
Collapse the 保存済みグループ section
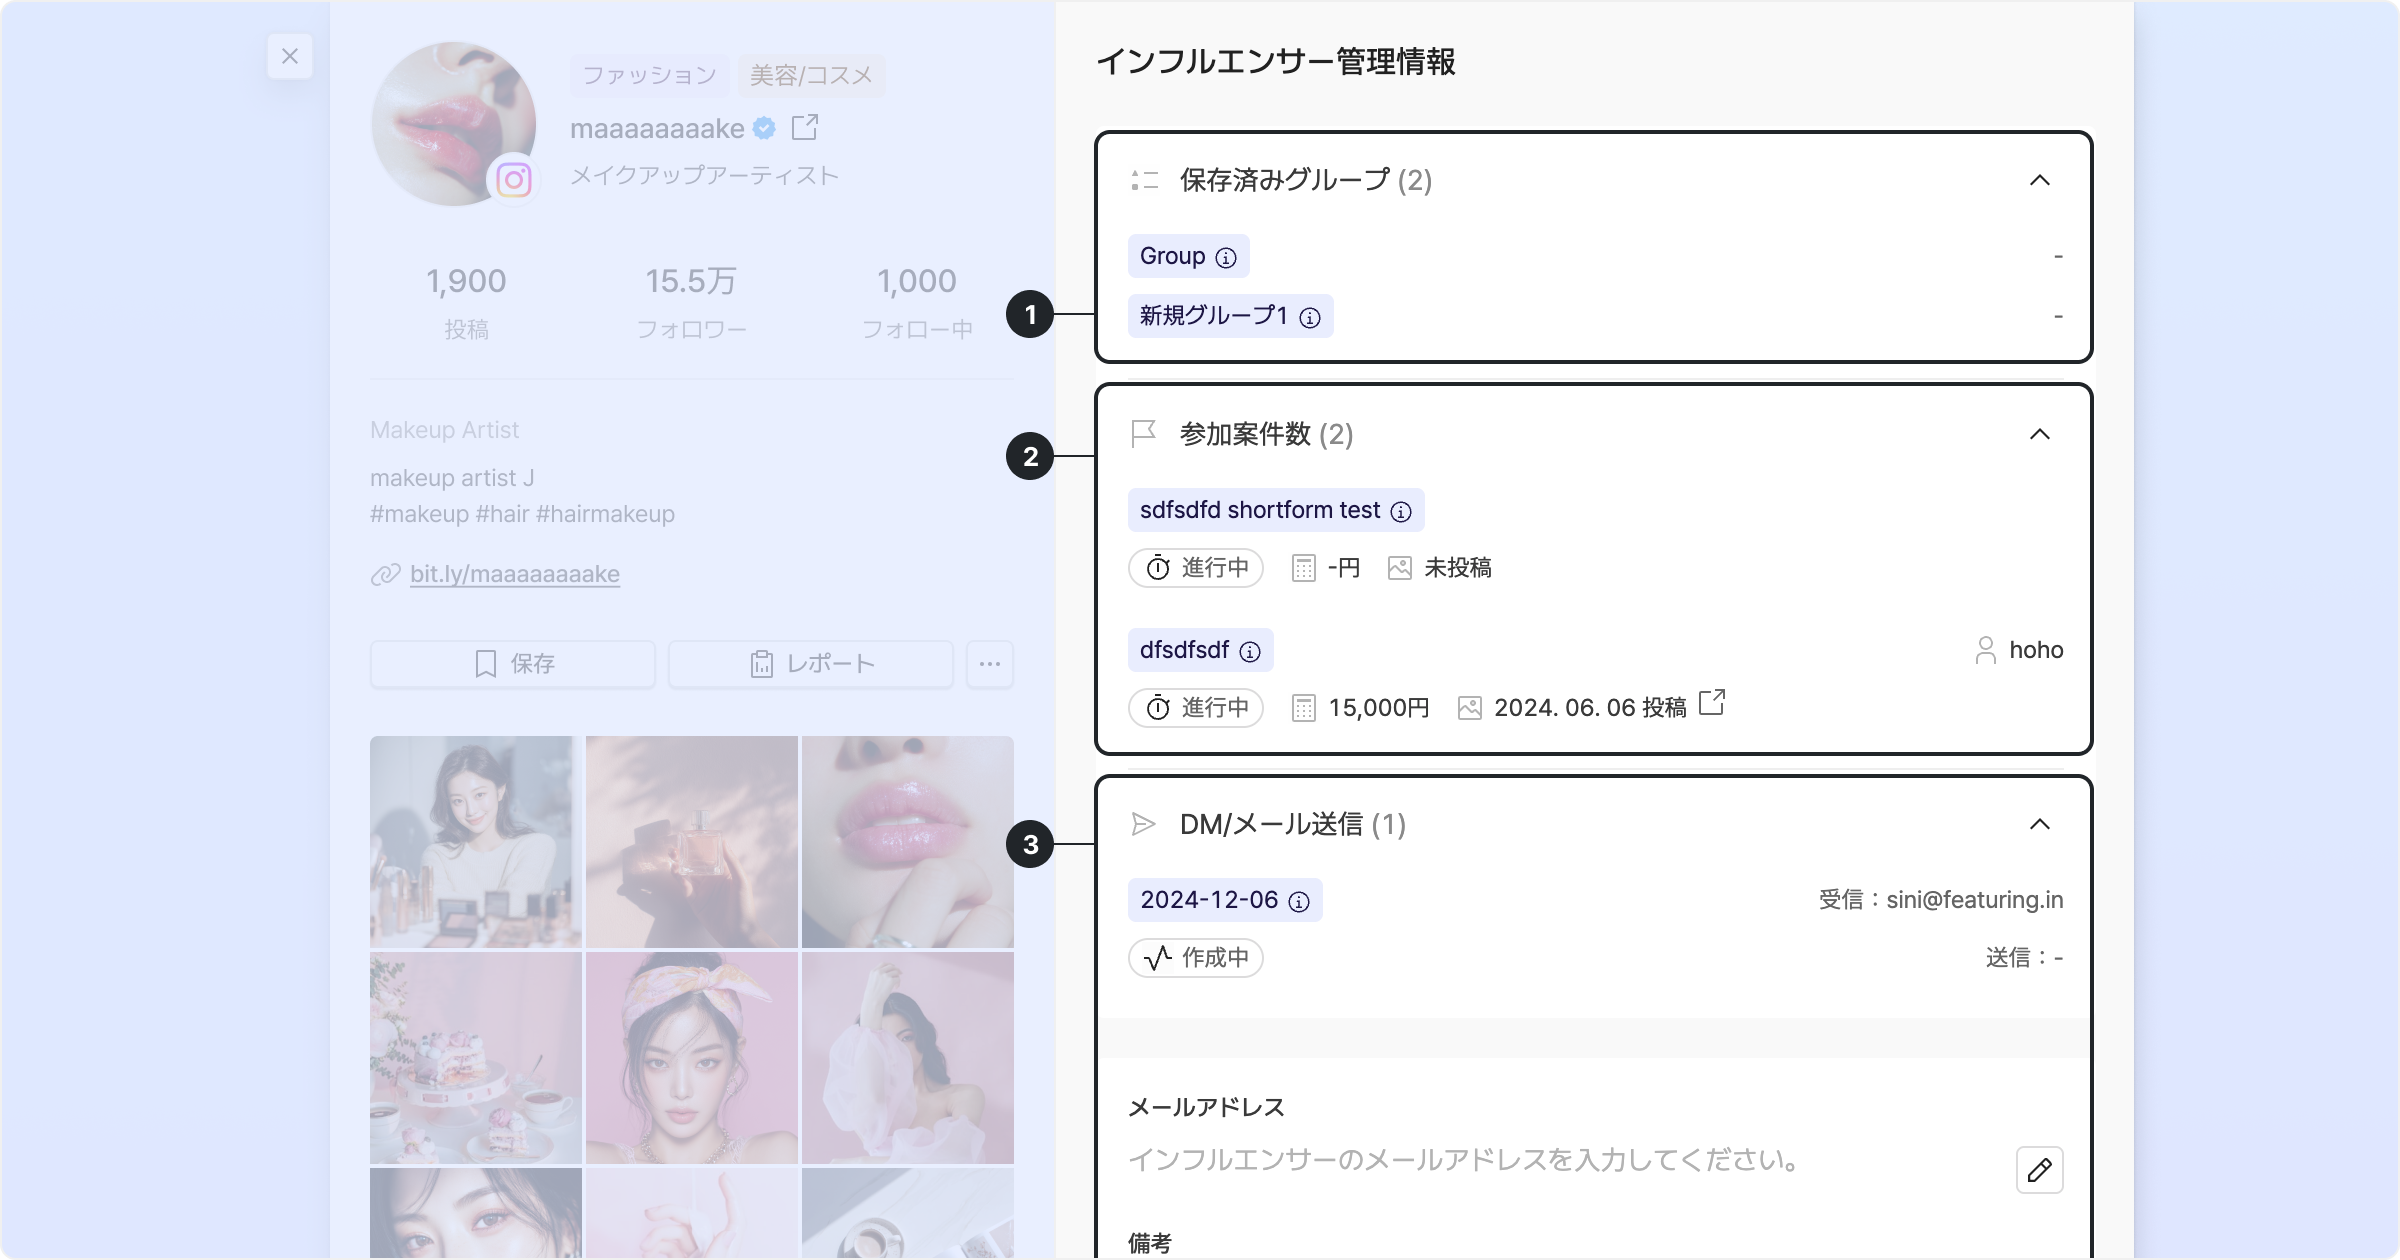[x=2039, y=180]
